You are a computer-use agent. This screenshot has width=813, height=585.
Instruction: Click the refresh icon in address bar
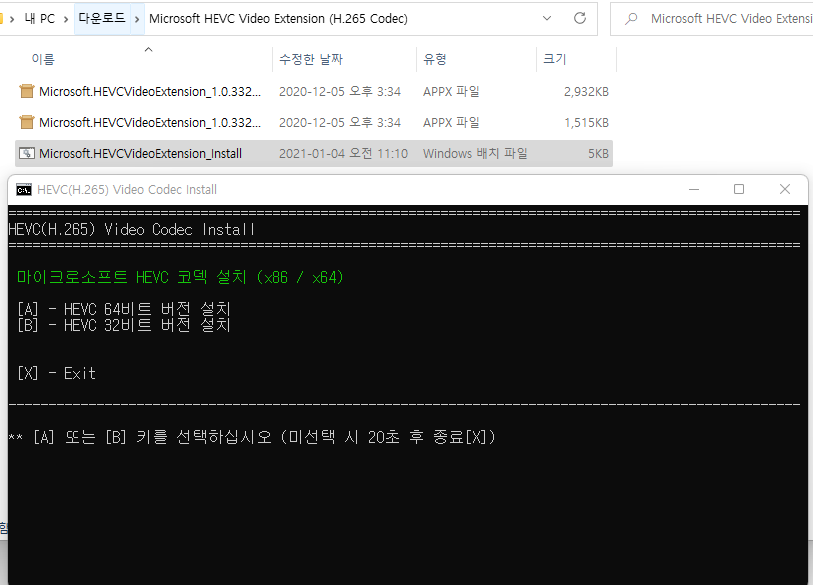click(x=580, y=19)
